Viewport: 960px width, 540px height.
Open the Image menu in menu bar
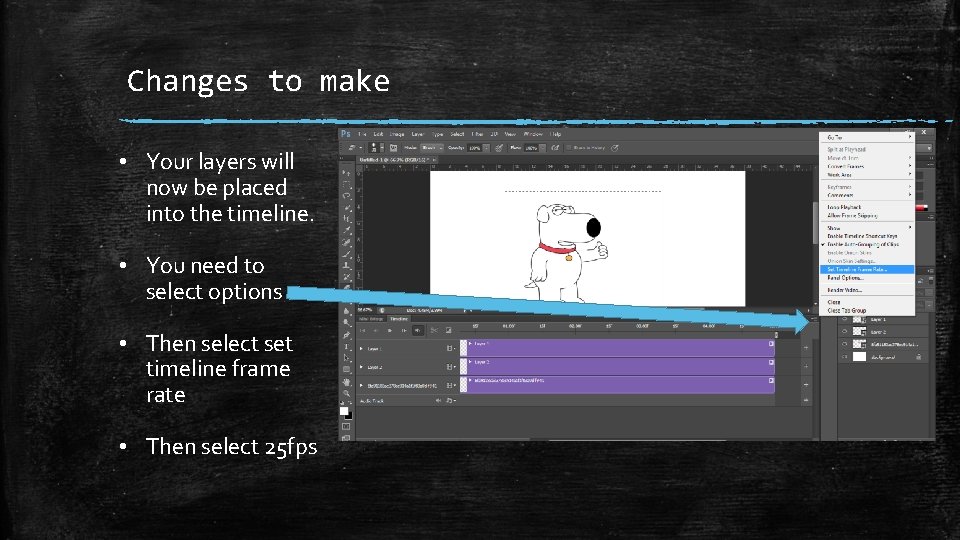coord(397,134)
